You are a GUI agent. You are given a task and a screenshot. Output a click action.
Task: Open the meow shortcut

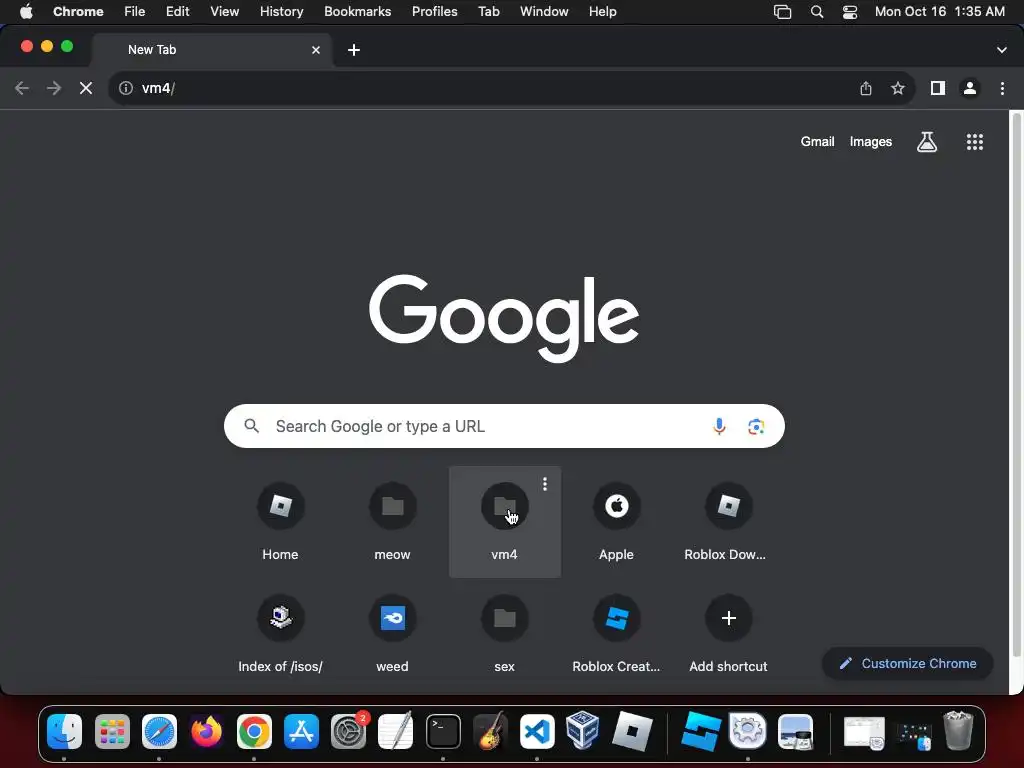click(x=392, y=521)
